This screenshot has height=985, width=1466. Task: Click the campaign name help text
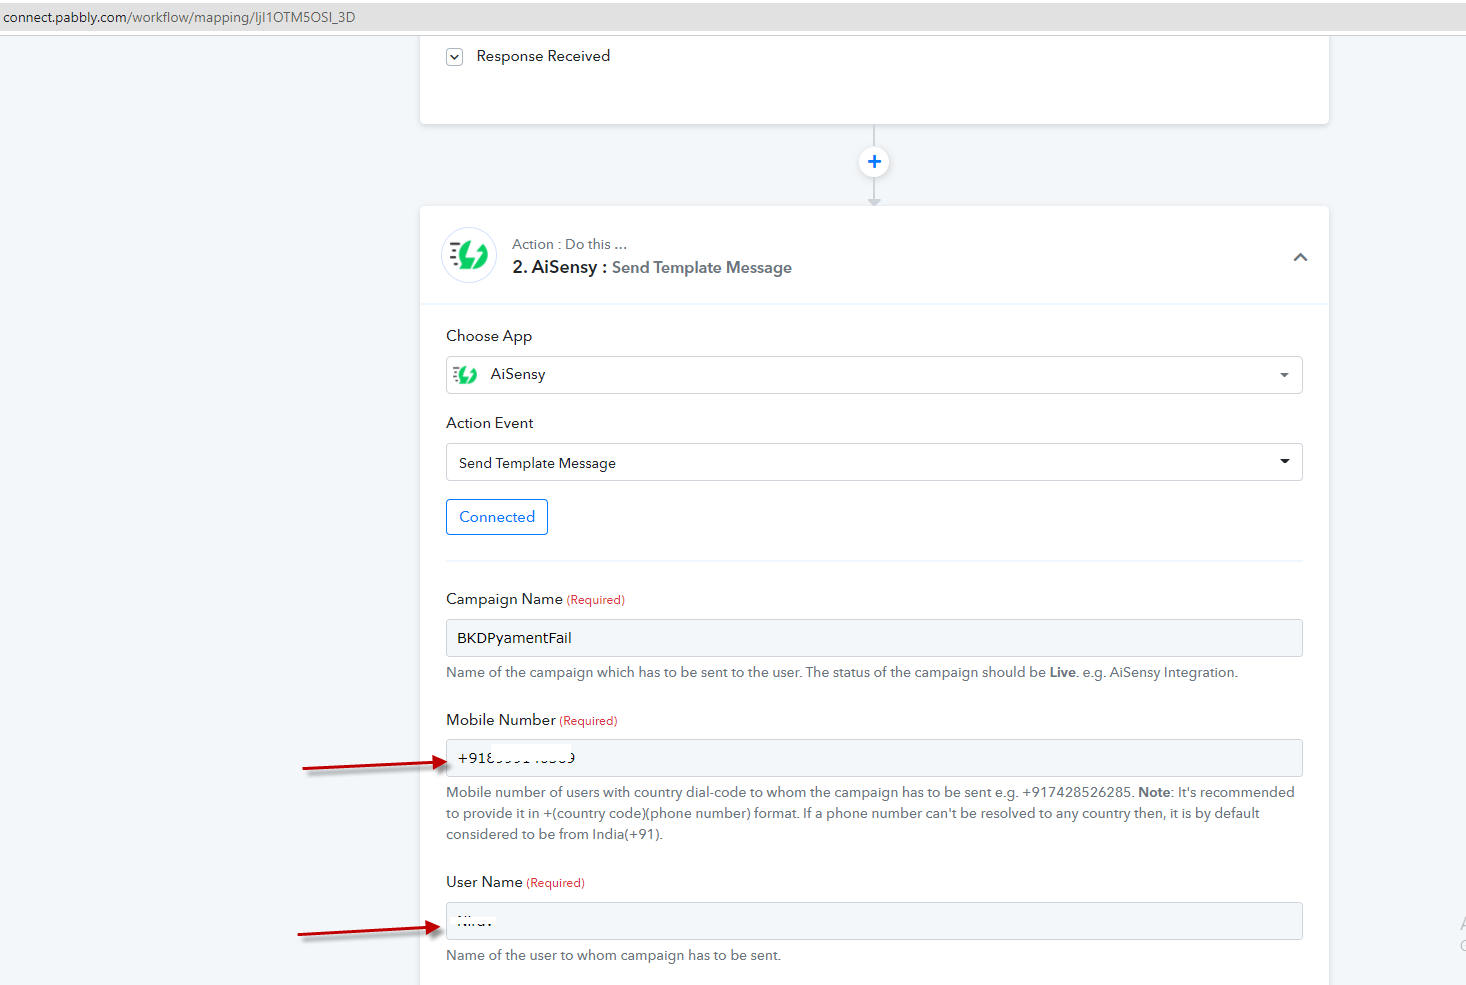[x=842, y=673]
